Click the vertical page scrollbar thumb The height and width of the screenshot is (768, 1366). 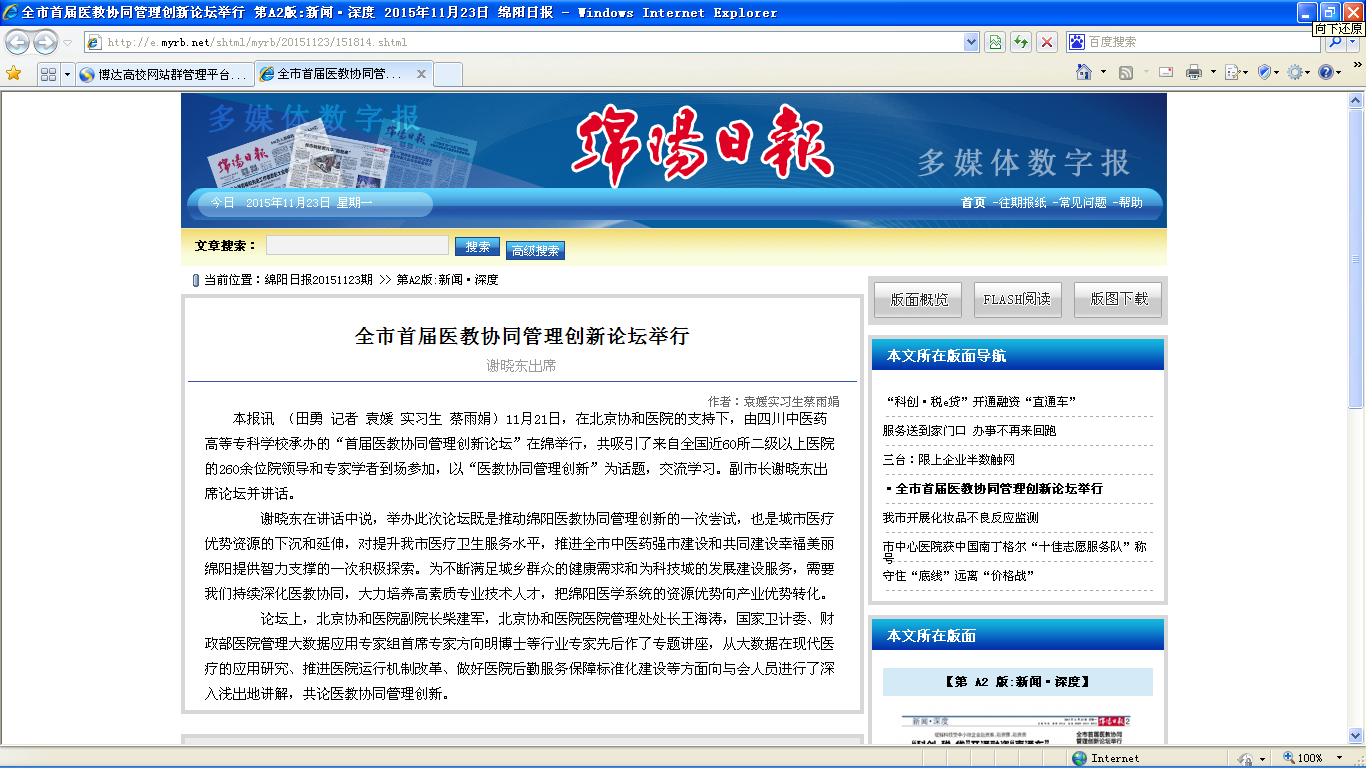(1356, 250)
